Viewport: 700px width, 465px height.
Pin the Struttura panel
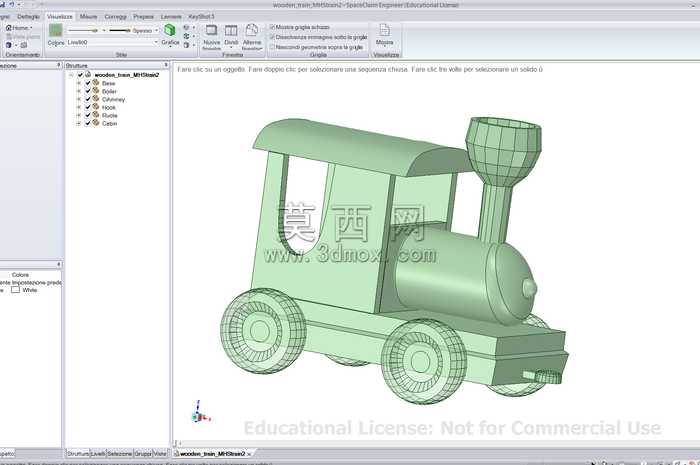166,65
